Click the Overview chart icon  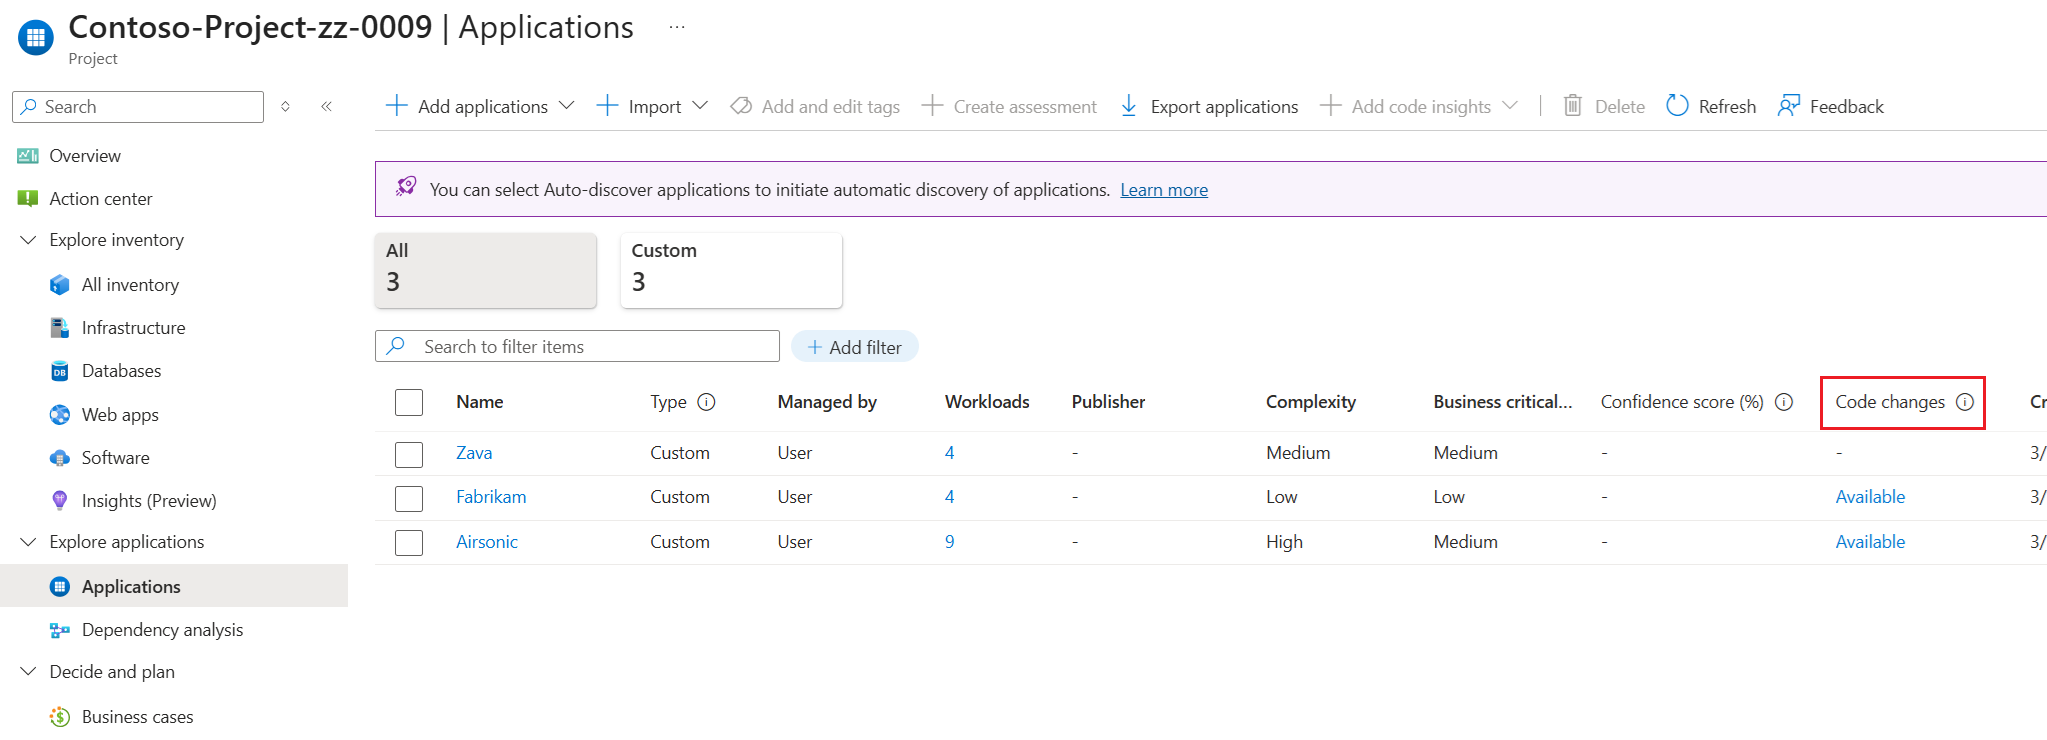[x=28, y=156]
